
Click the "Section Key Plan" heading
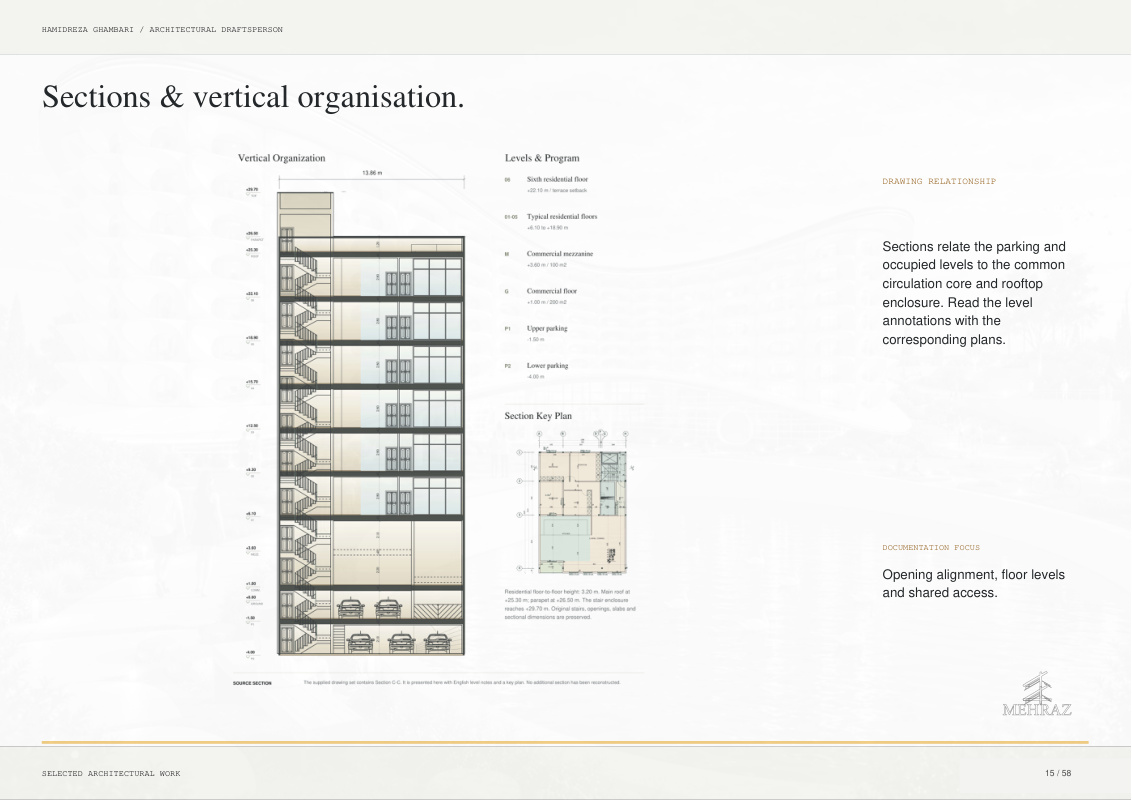[538, 416]
